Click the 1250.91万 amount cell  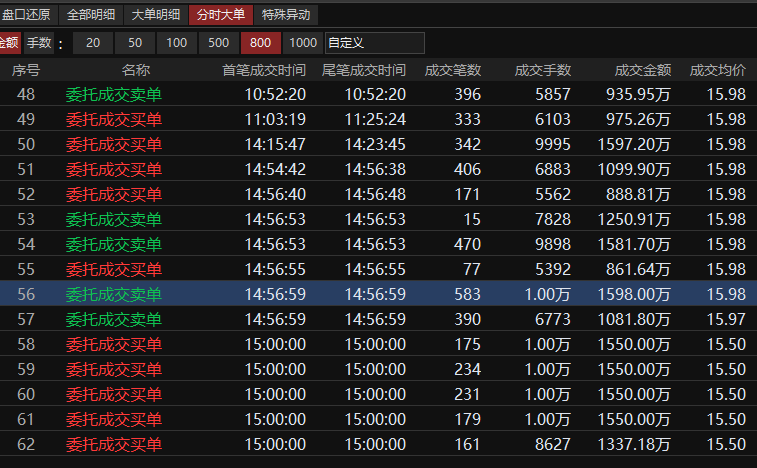(x=634, y=220)
